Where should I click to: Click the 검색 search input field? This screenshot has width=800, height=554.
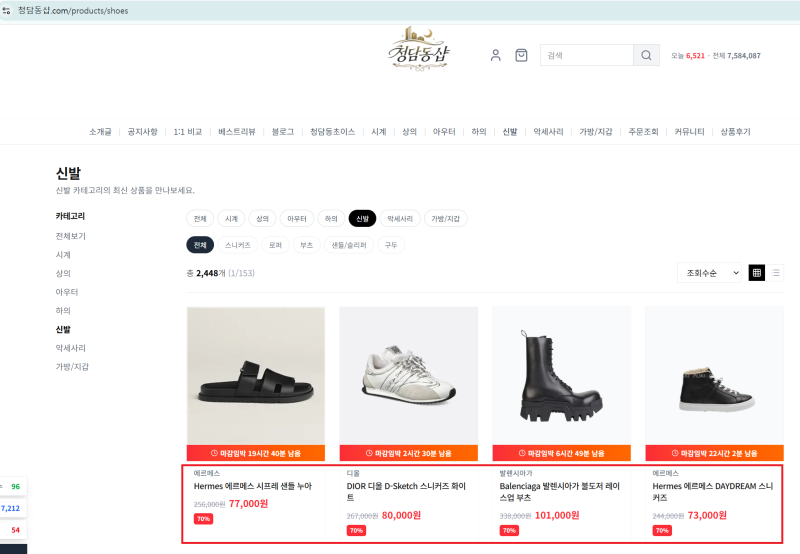[x=586, y=55]
